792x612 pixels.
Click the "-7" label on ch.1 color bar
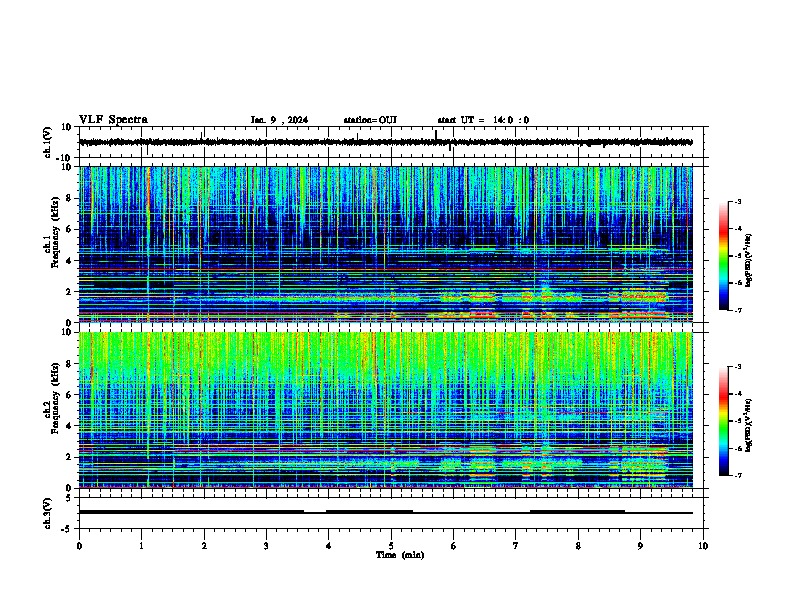click(x=738, y=311)
